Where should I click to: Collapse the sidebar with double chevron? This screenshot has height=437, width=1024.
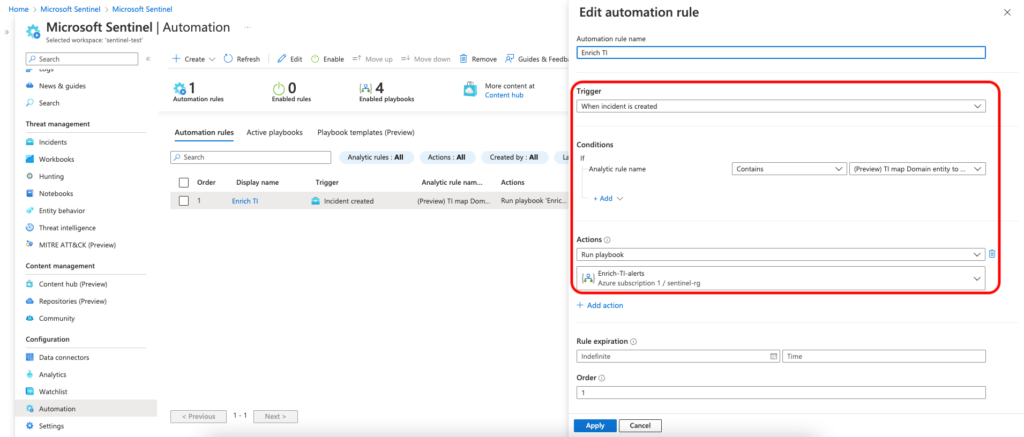pyautogui.click(x=148, y=59)
